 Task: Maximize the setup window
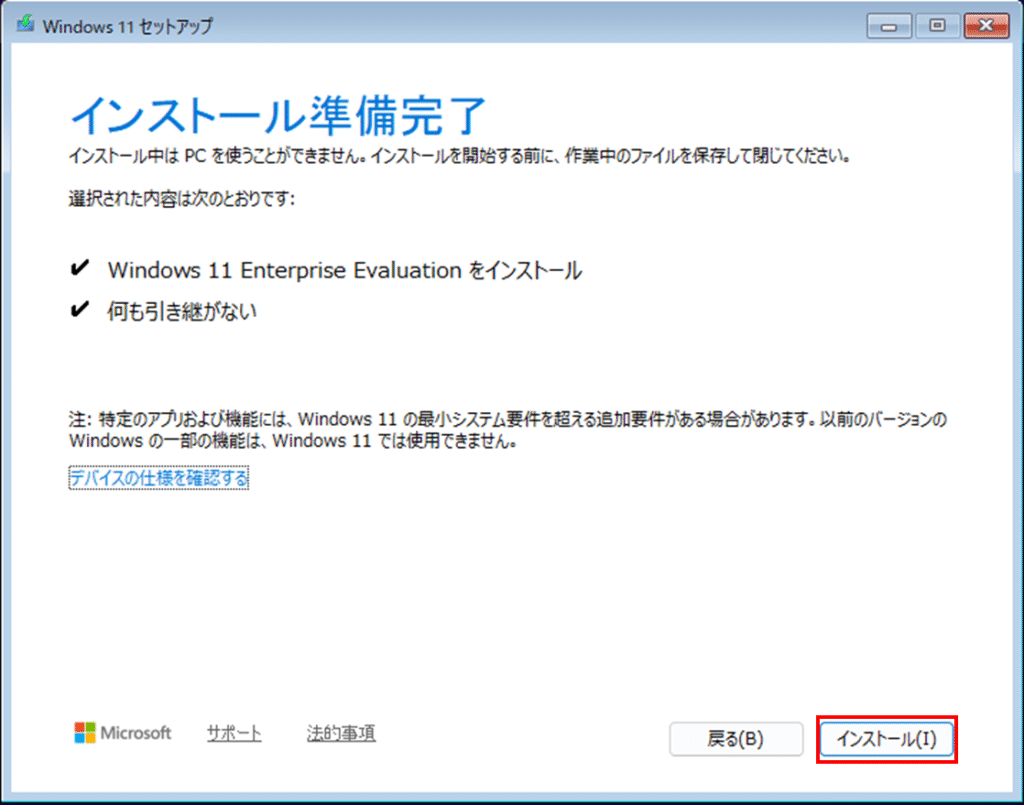(x=937, y=25)
